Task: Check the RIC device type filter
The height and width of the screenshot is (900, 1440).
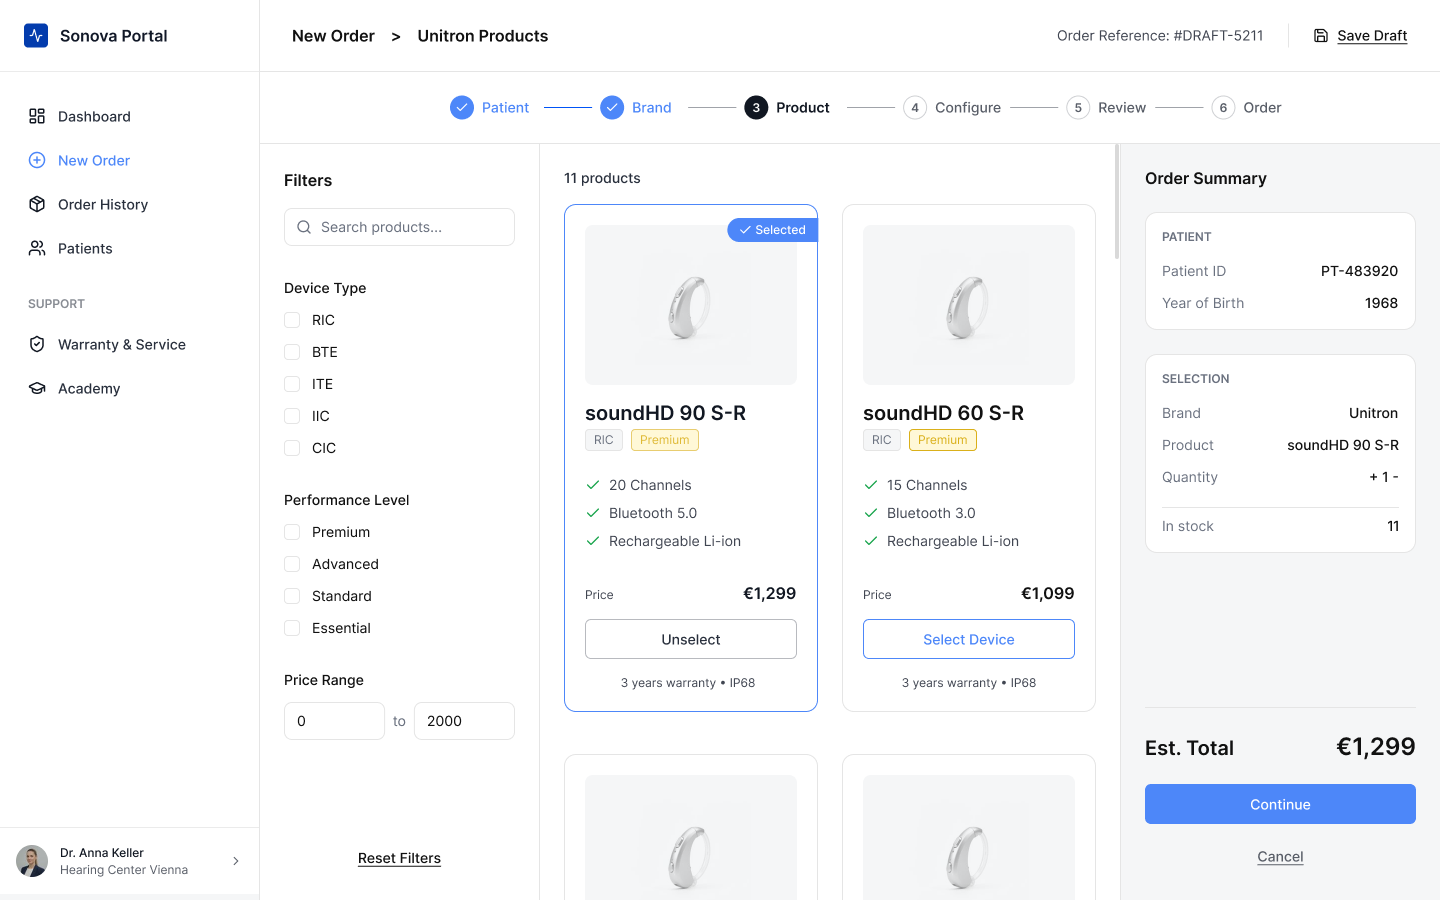Action: [292, 320]
